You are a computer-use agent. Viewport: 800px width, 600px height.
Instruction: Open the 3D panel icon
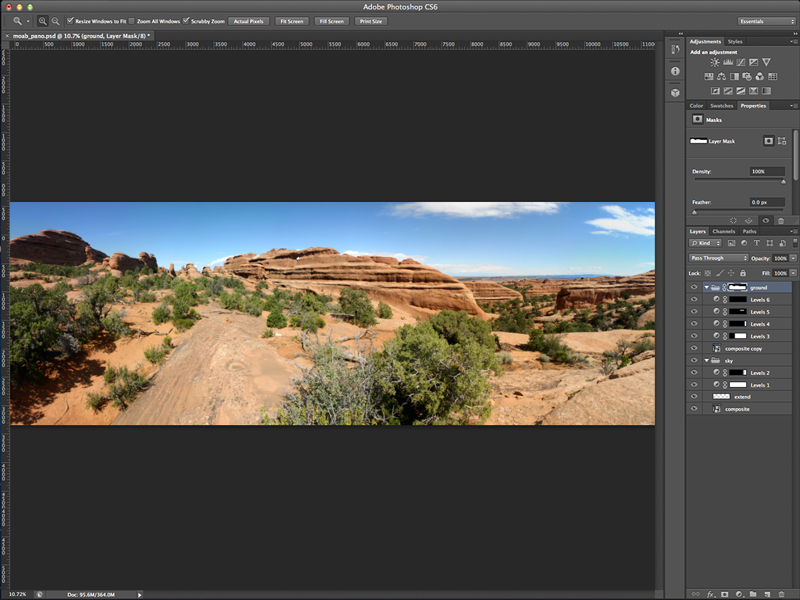(676, 93)
